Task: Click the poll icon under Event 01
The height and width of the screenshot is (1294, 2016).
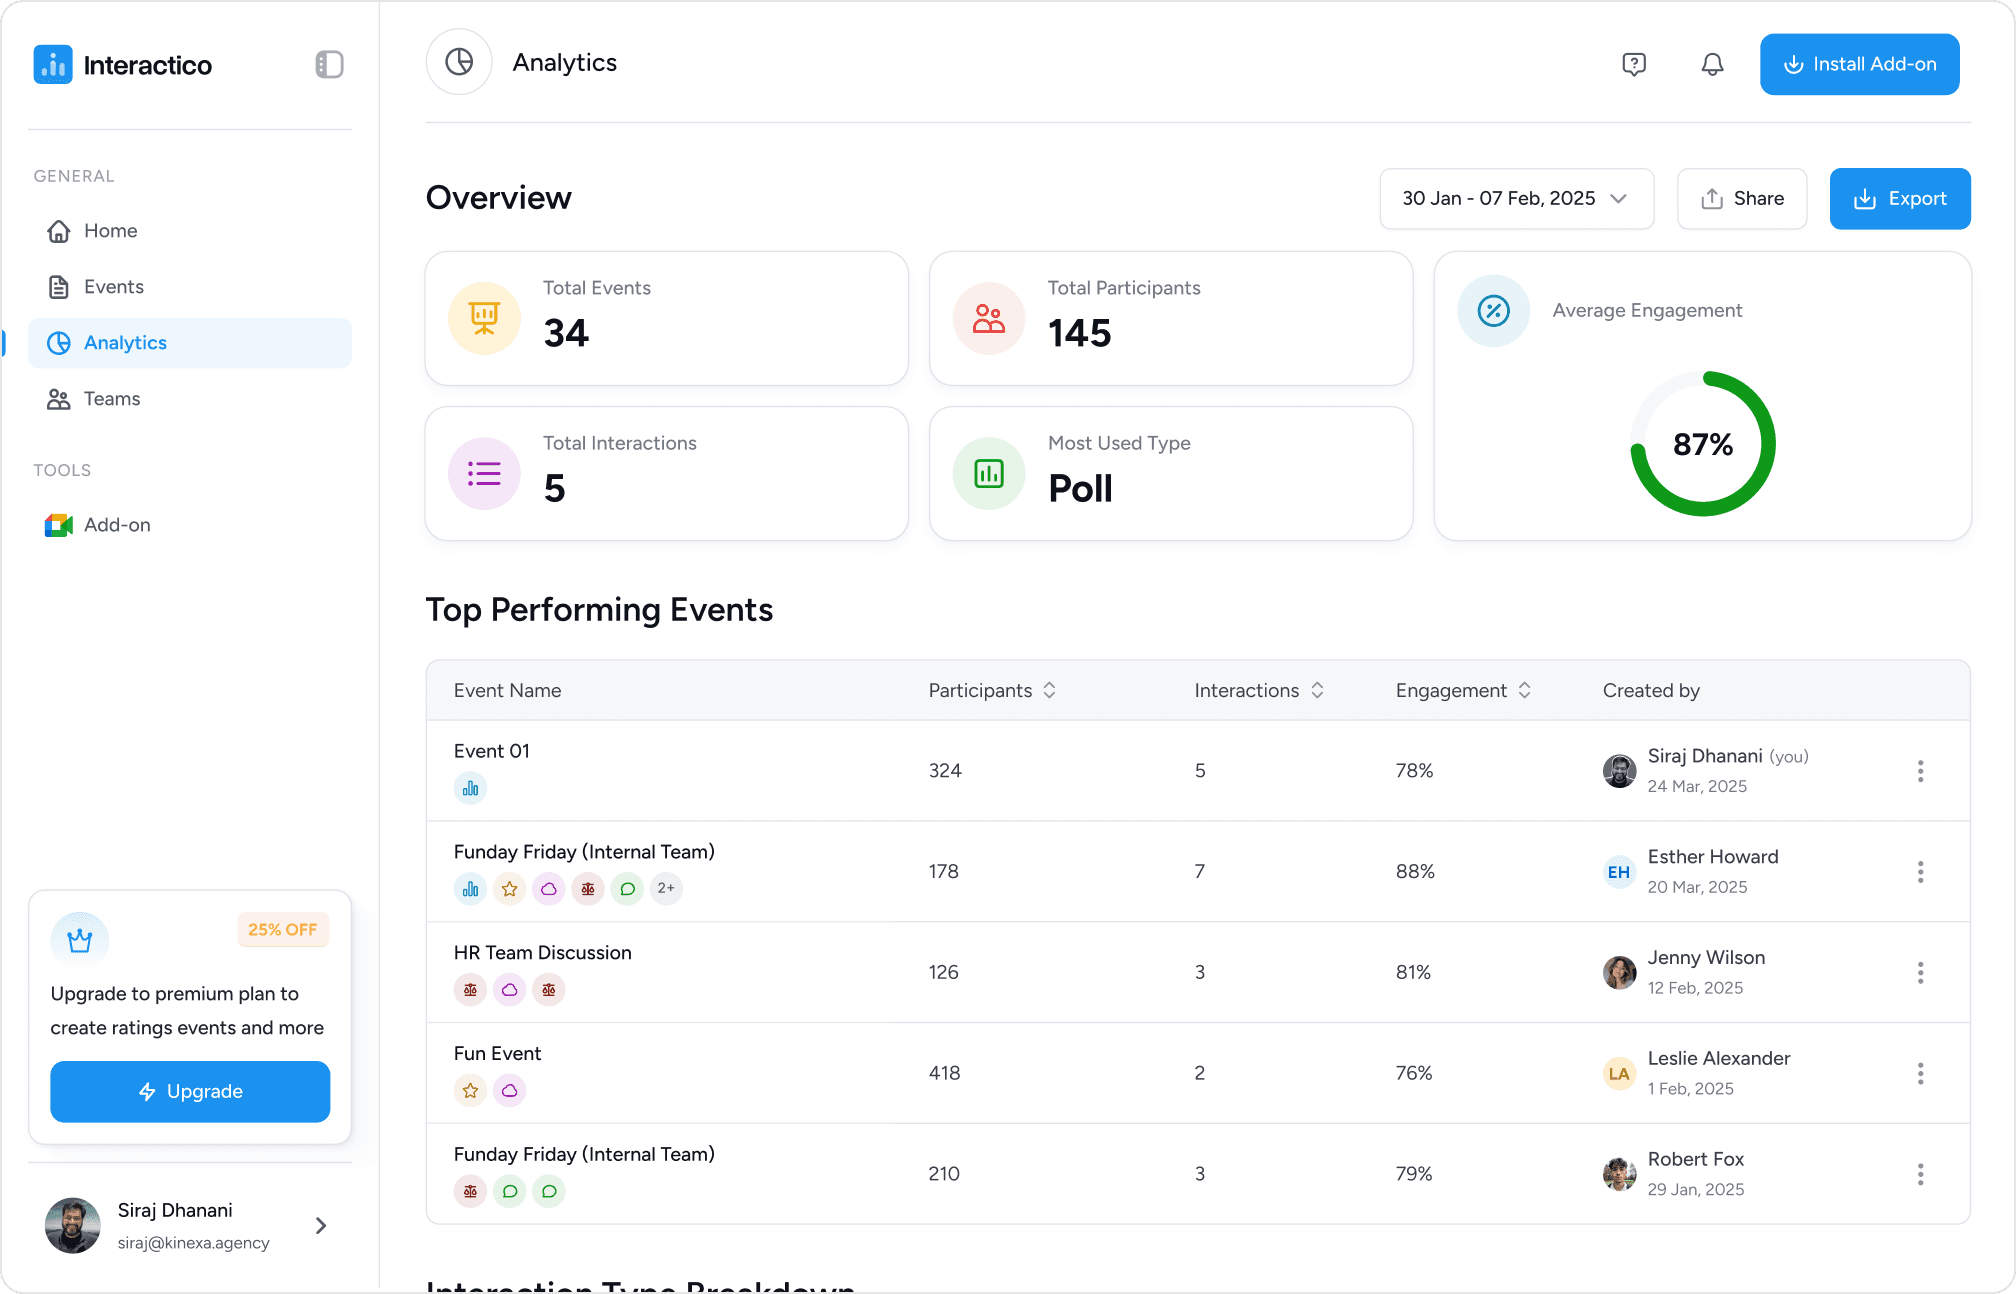Action: 470,788
